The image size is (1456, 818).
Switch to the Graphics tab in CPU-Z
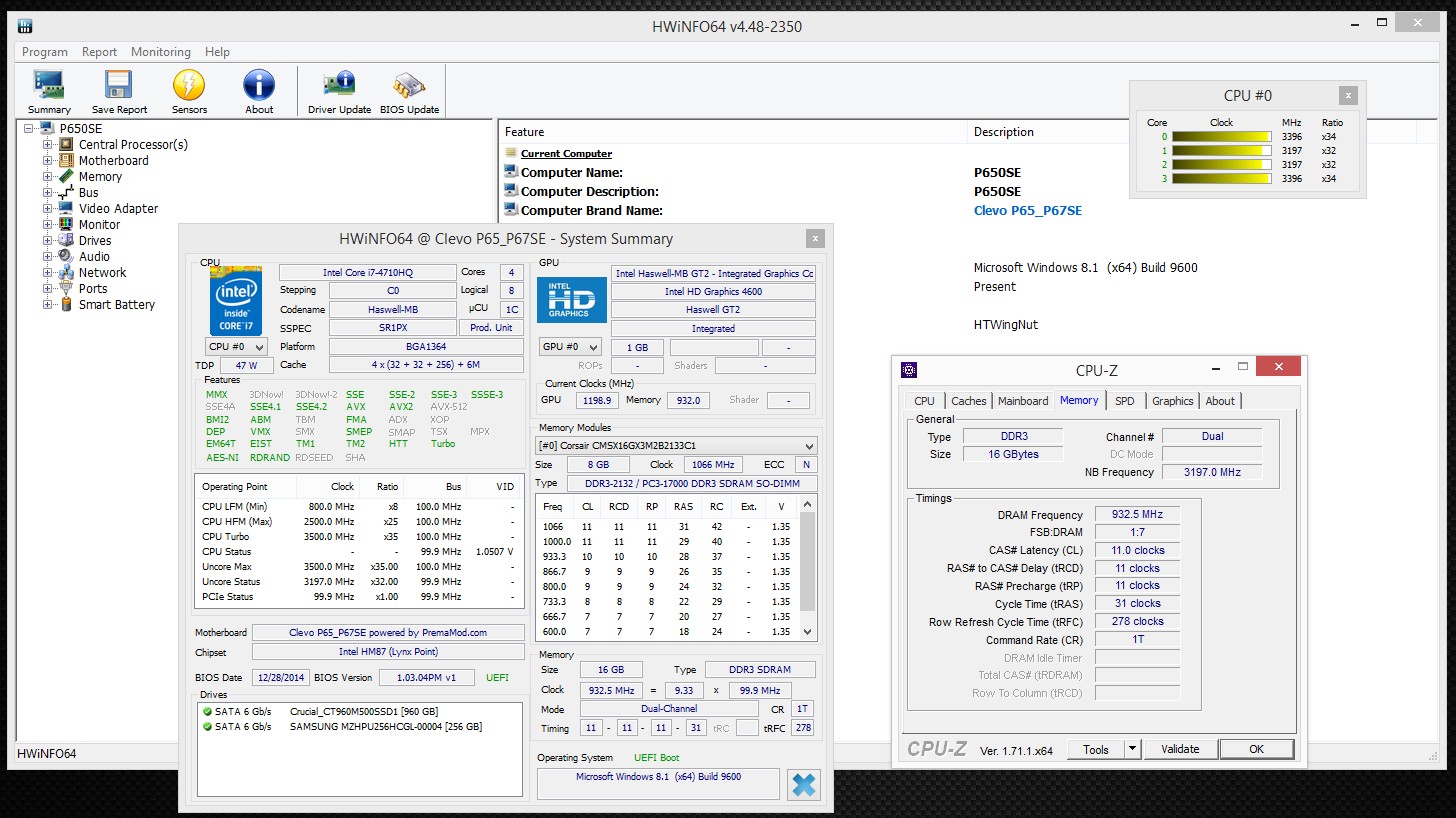1172,401
